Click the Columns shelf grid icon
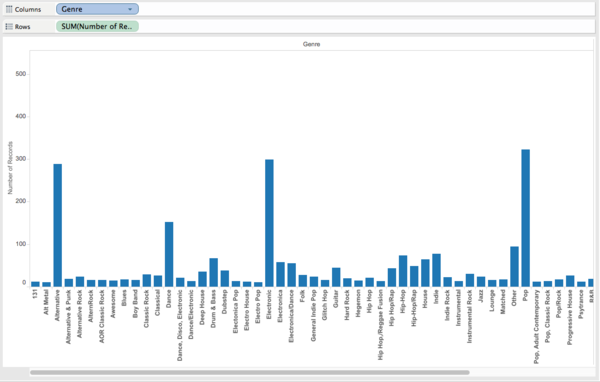The image size is (600, 382). coord(9,9)
